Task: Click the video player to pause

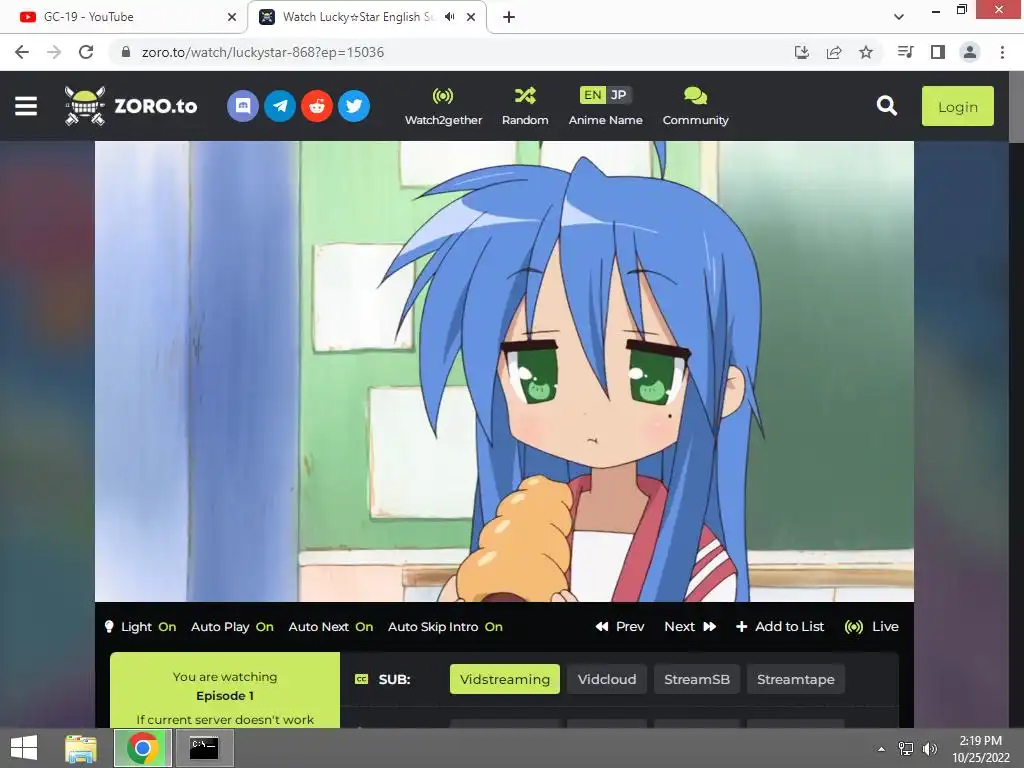Action: point(504,371)
